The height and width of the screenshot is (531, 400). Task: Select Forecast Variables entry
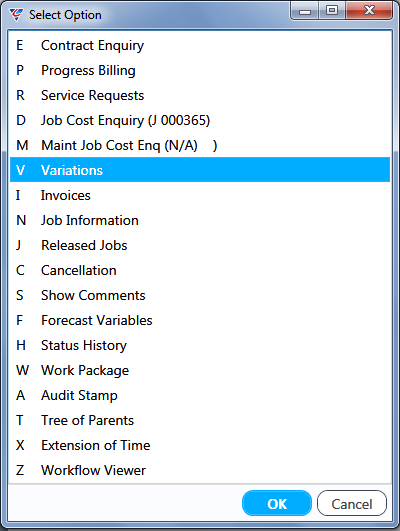click(x=200, y=320)
